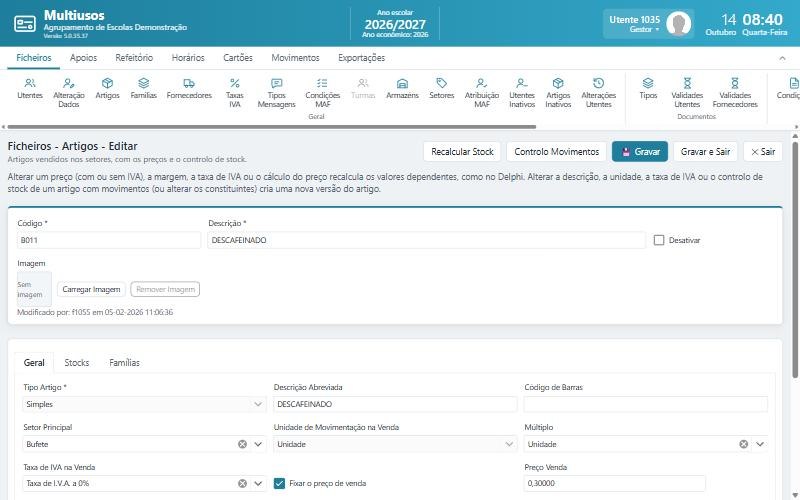This screenshot has height=500, width=800.
Task: Click the Gravar e Sair button
Action: coord(705,152)
